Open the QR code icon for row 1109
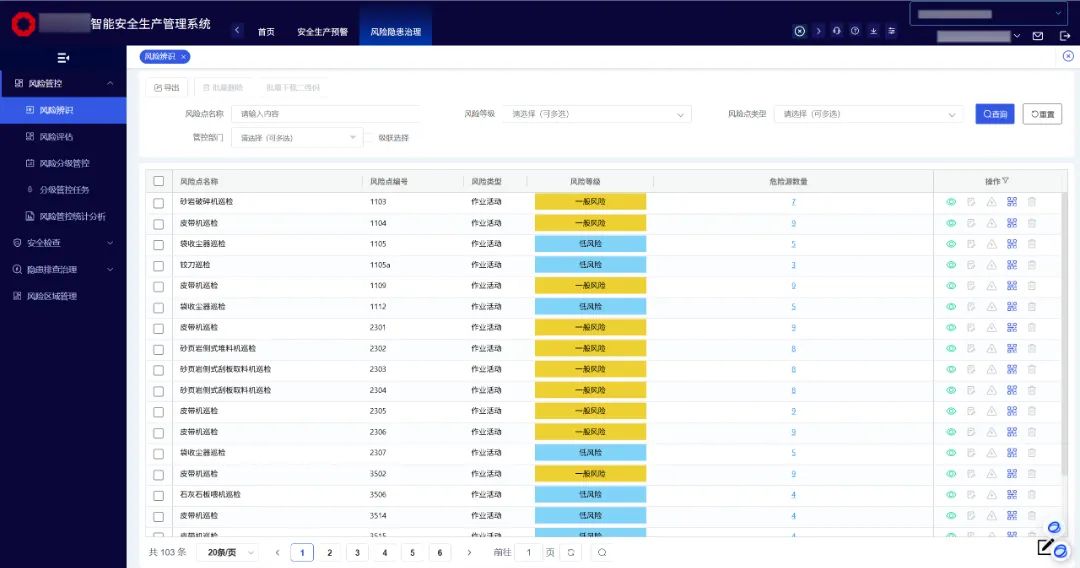The image size is (1080, 568). (x=1012, y=286)
